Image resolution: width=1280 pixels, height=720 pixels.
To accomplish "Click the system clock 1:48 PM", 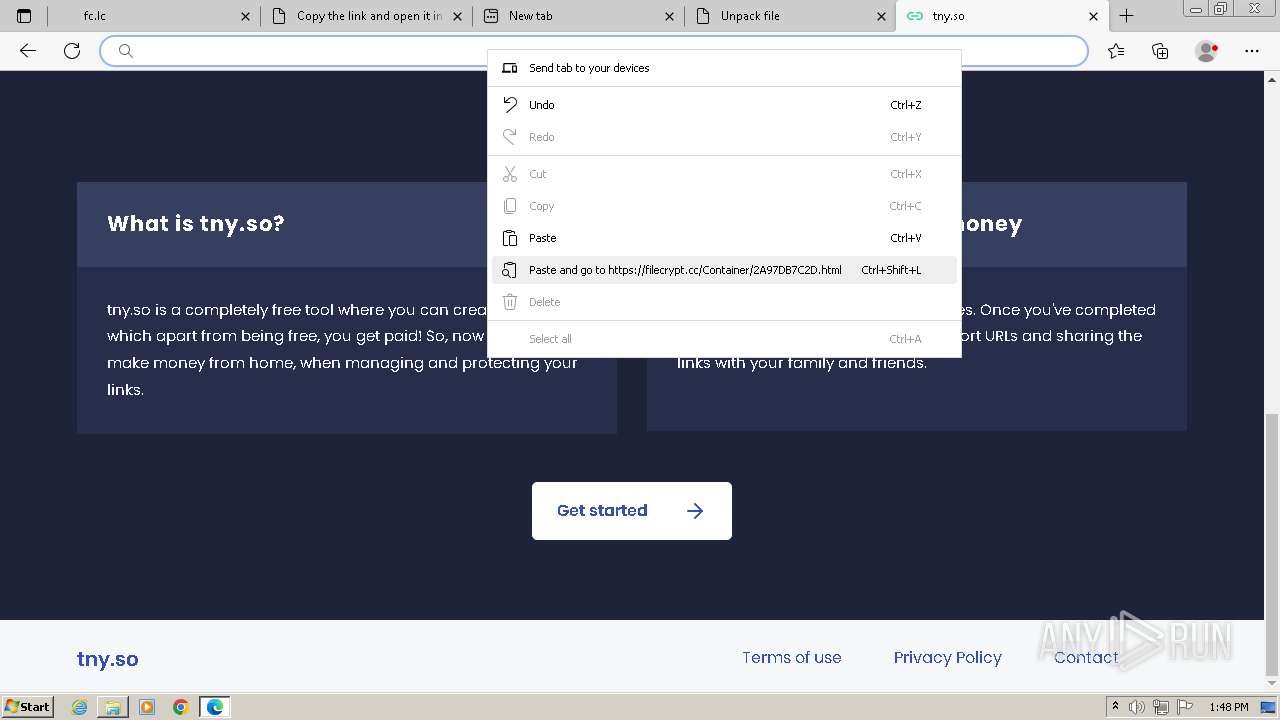I will [1228, 707].
